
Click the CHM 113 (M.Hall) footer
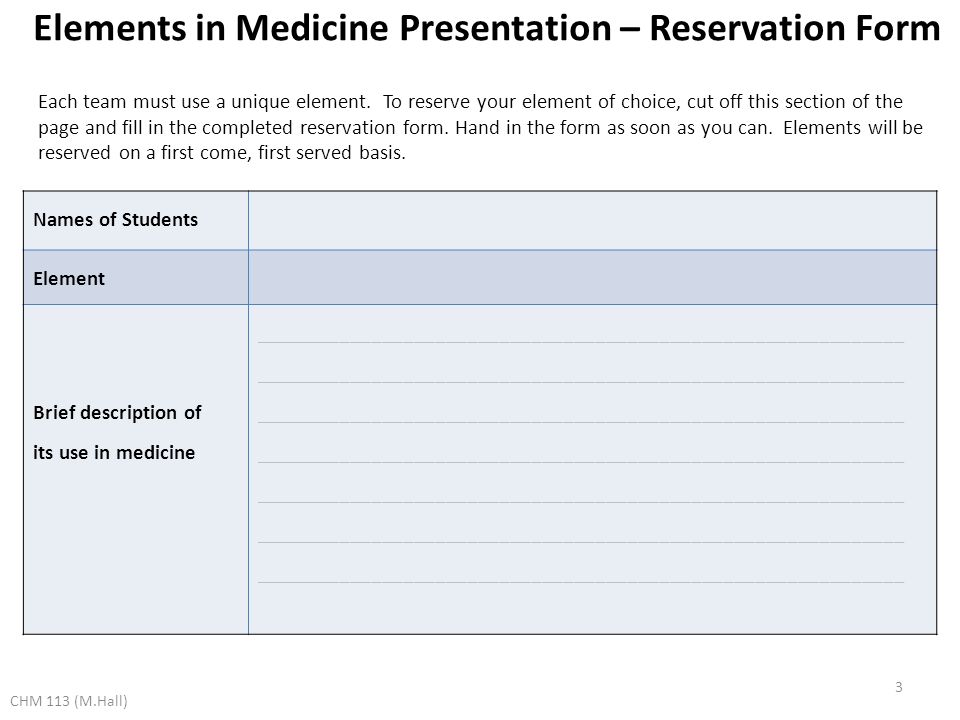pos(69,701)
